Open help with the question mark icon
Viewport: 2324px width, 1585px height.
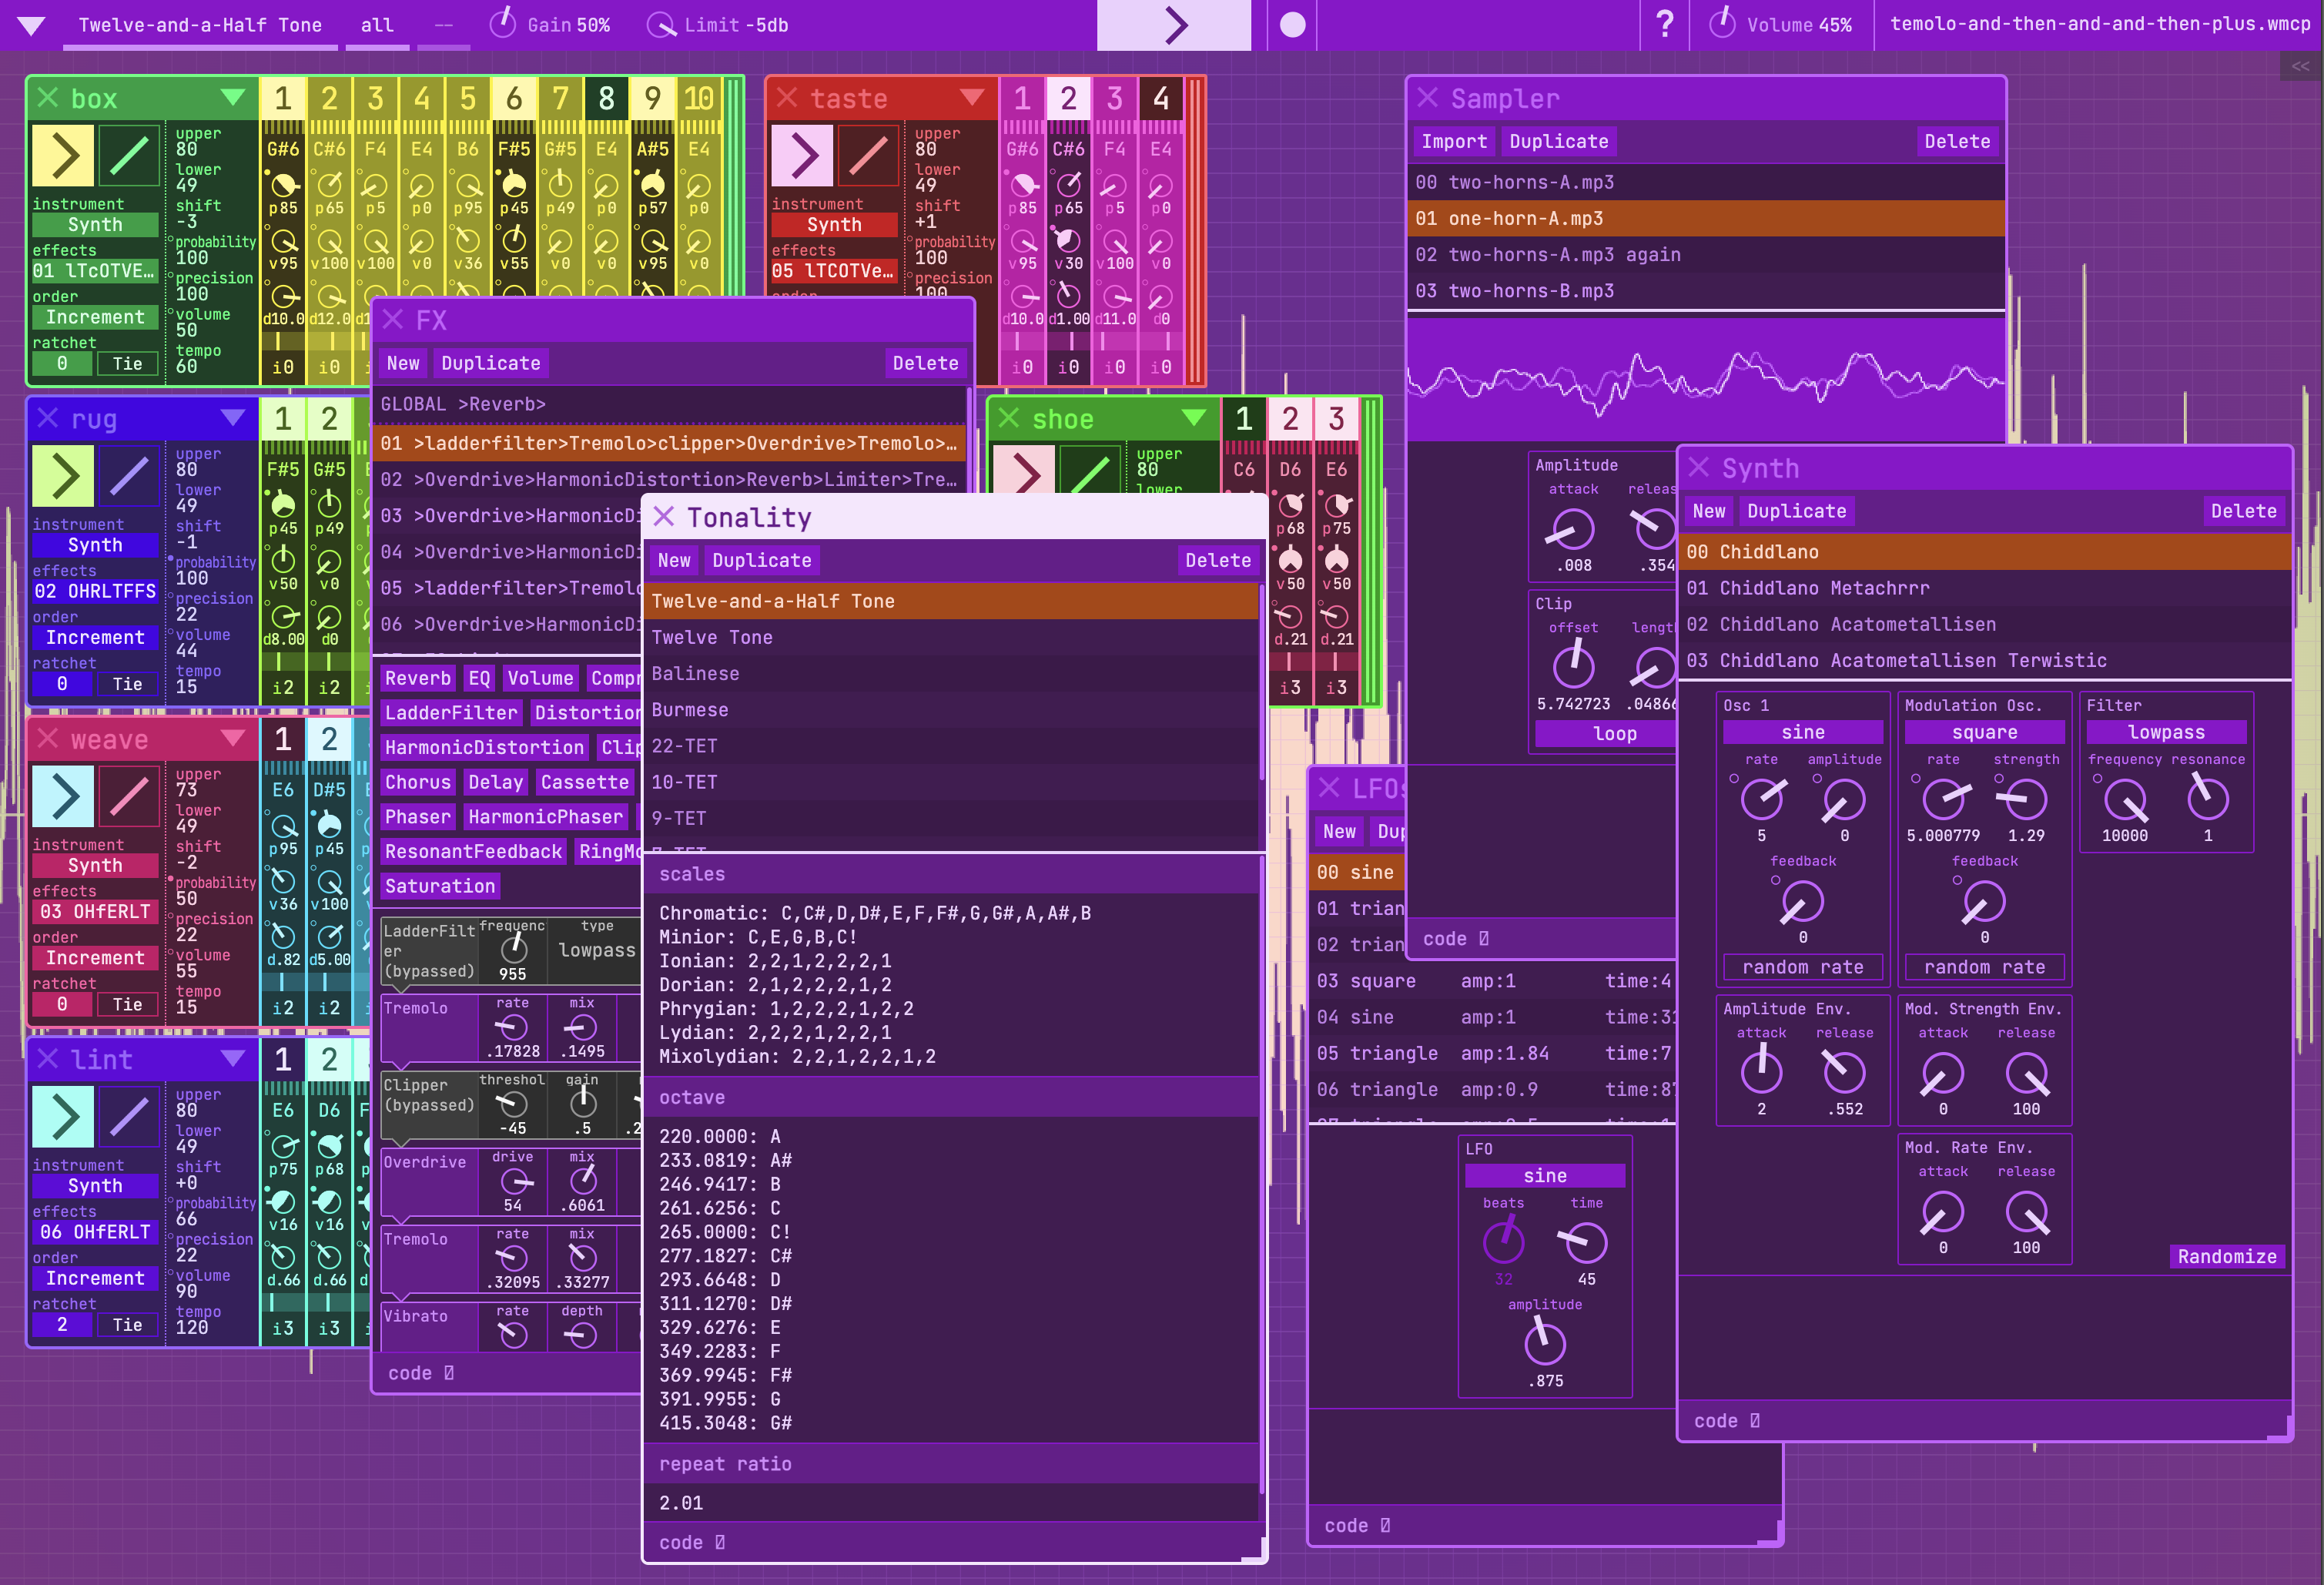tap(1664, 25)
